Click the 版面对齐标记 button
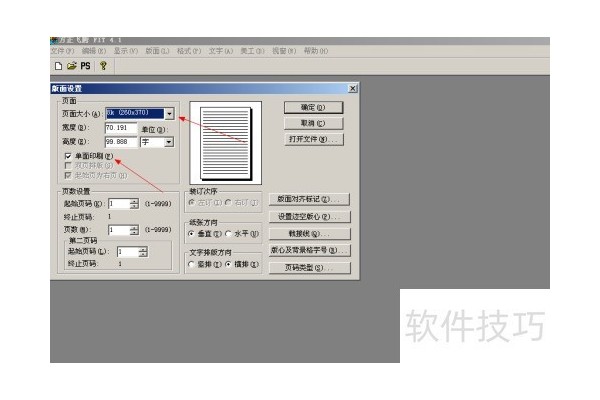 [x=309, y=199]
